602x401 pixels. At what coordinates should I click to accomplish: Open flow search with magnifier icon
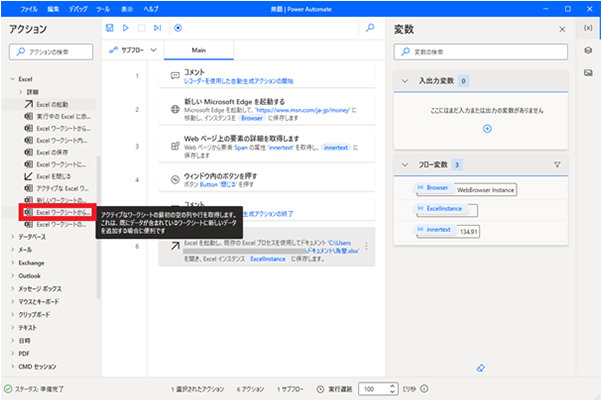point(370,28)
